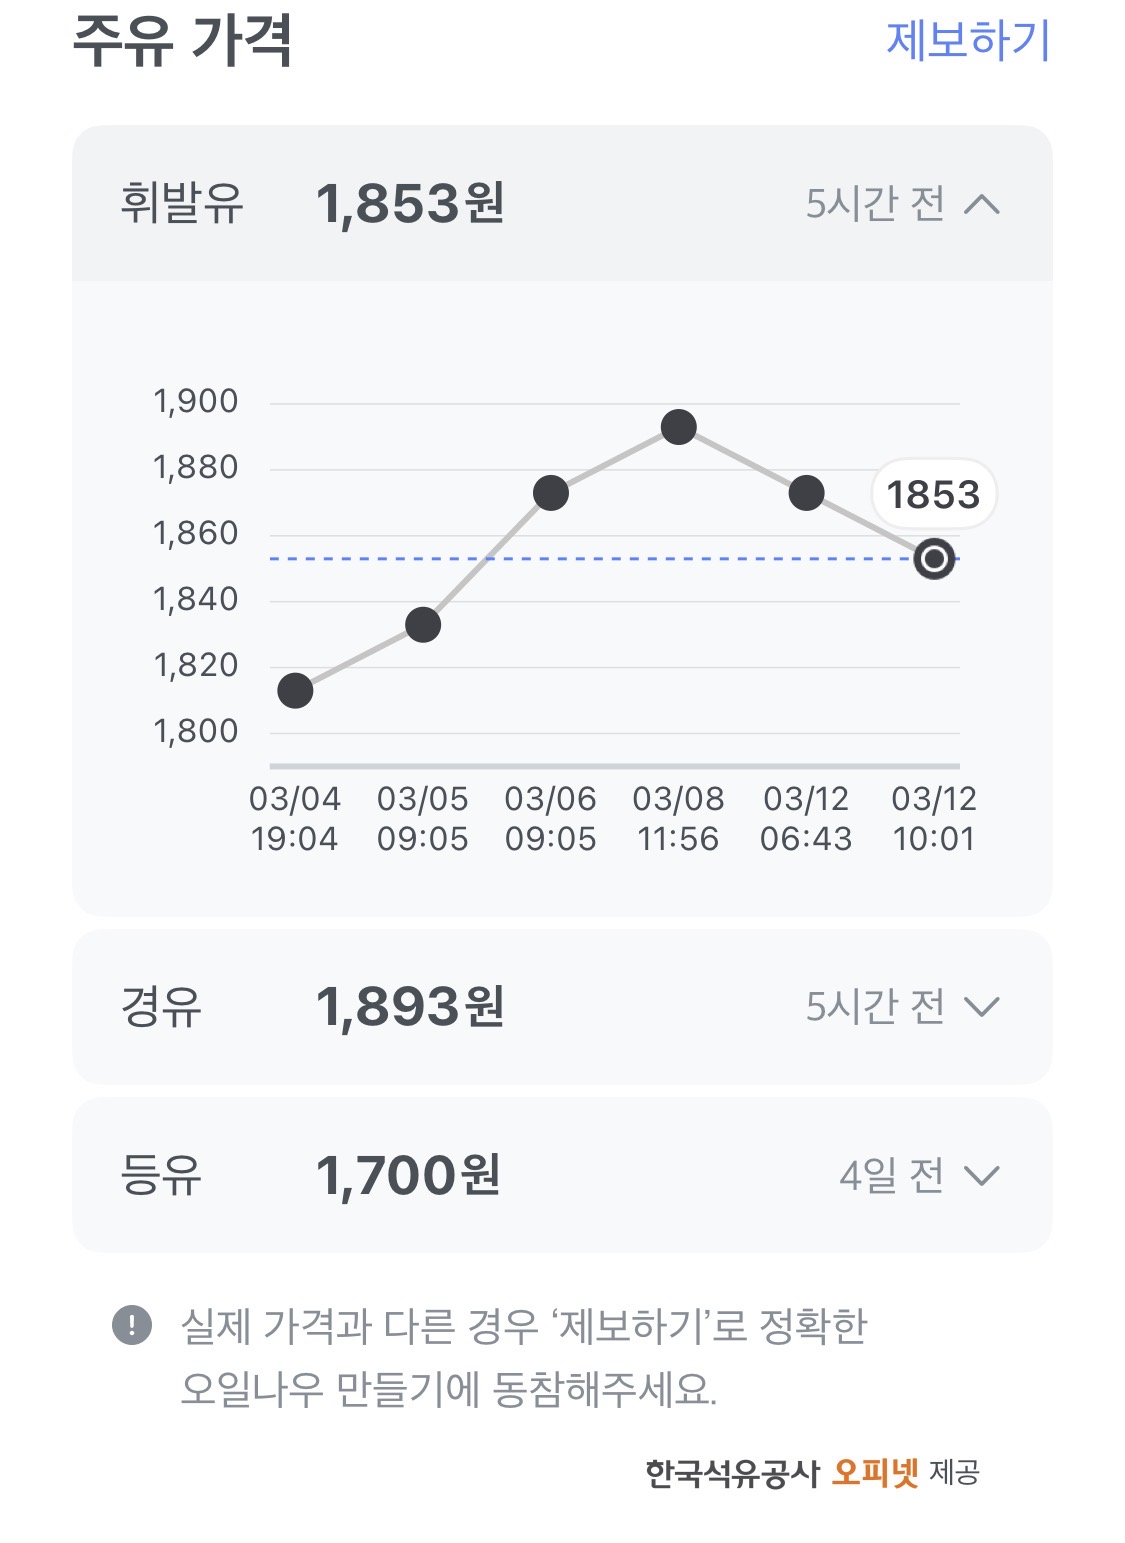
Task: Select the 03/12 06:43 data point
Action: tap(806, 493)
